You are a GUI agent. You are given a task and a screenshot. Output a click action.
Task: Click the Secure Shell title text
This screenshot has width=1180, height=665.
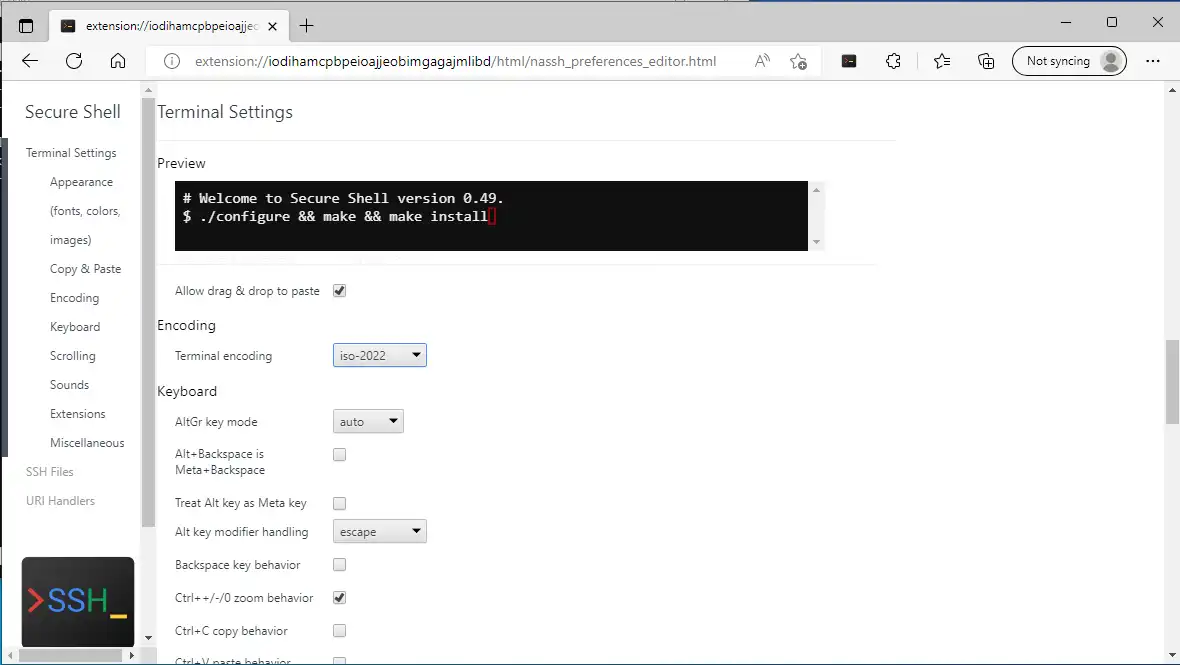pyautogui.click(x=72, y=112)
